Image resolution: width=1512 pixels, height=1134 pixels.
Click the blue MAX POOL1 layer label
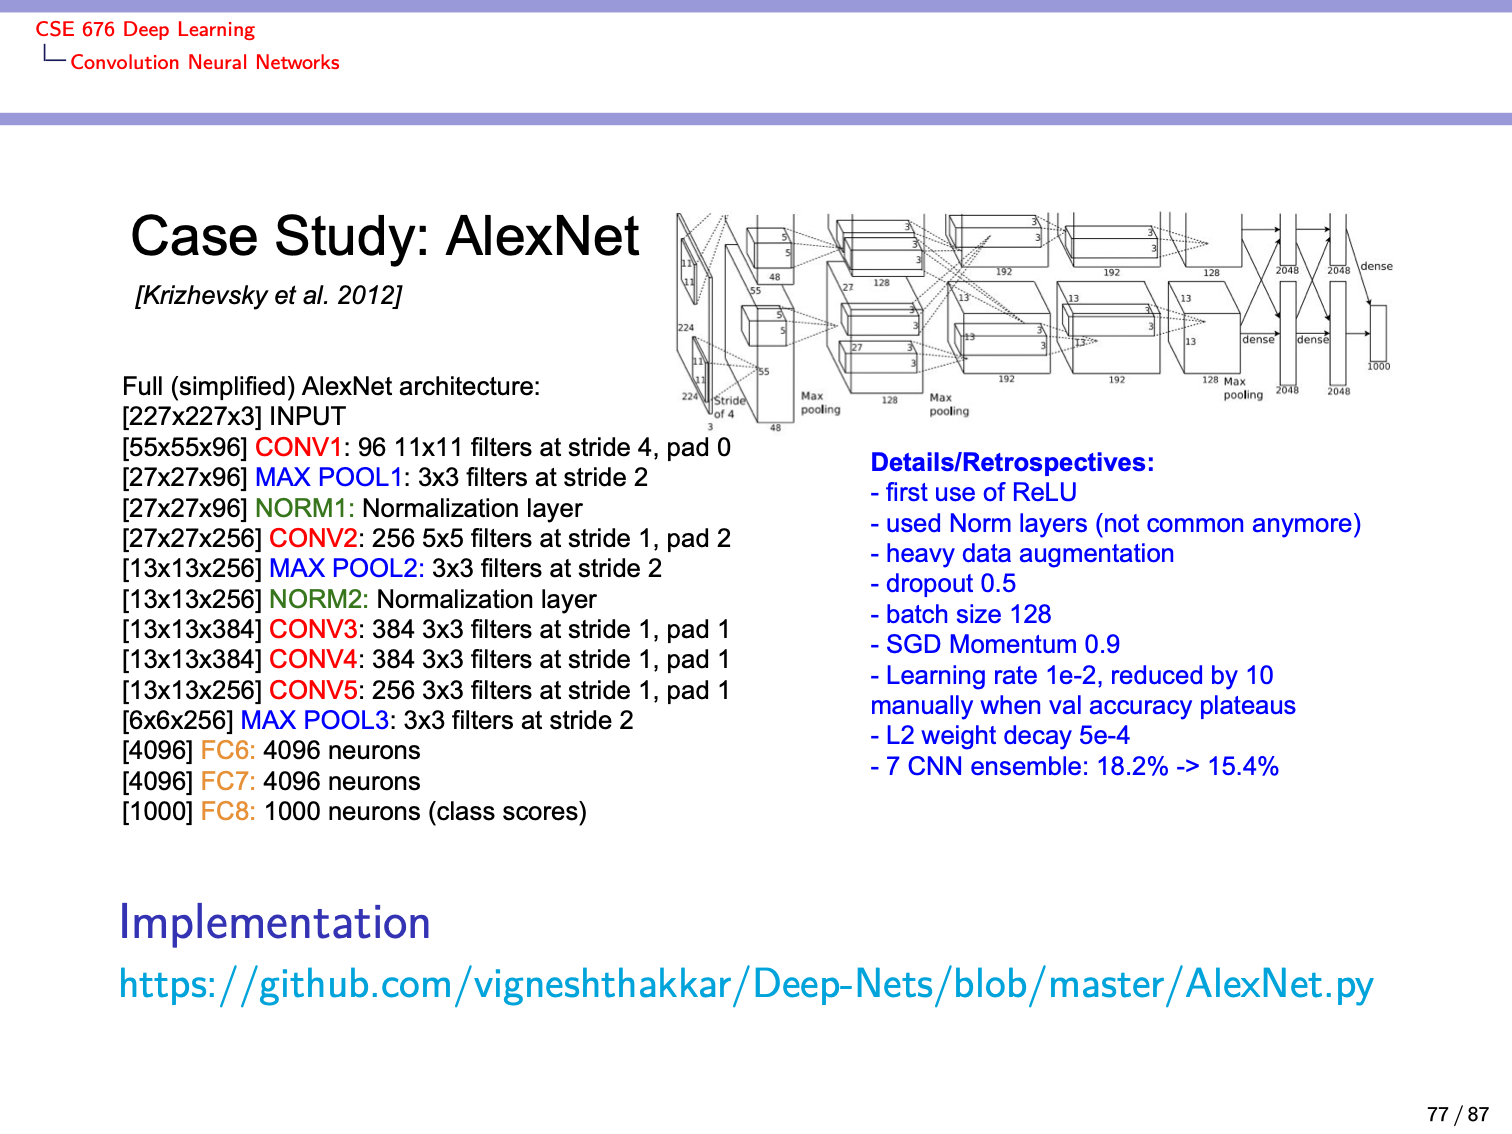point(329,478)
